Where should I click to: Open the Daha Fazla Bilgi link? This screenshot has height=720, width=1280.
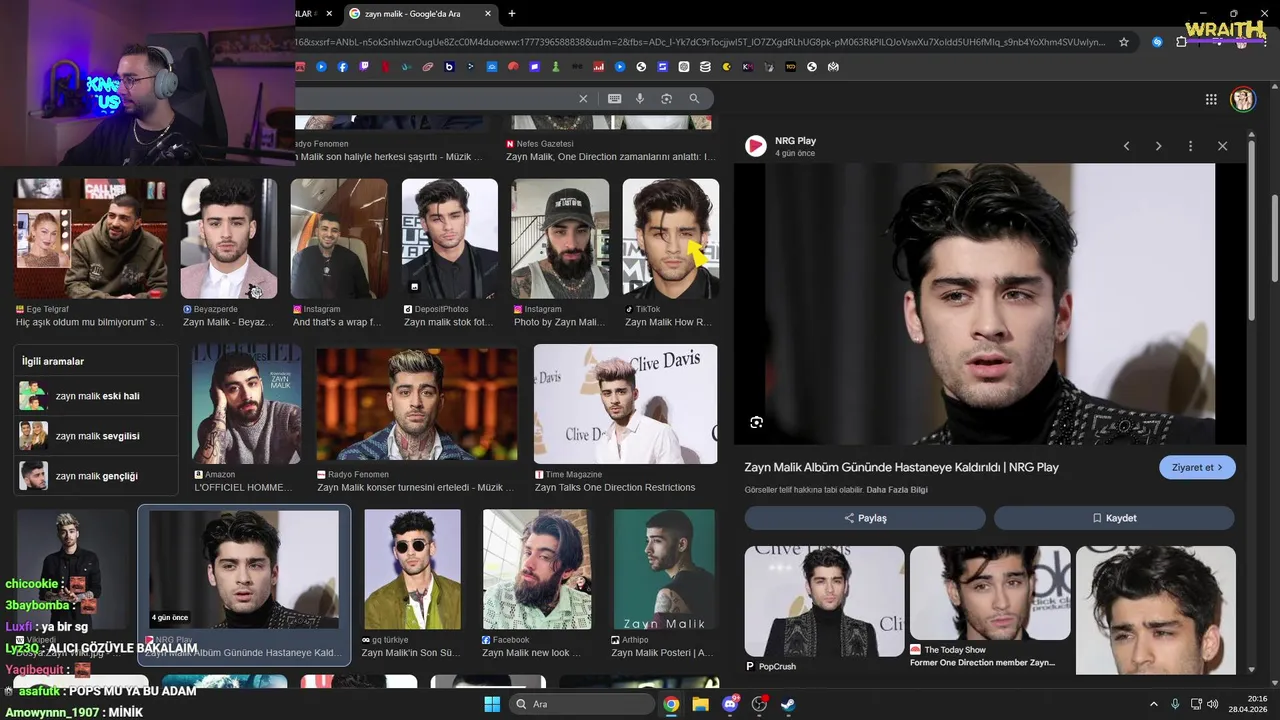click(897, 490)
